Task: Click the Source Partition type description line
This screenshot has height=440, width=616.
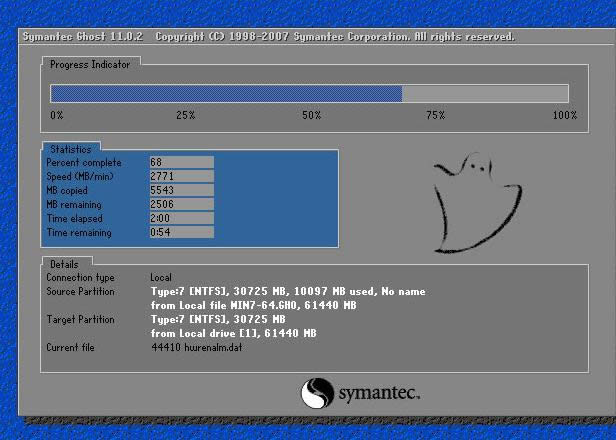Action: click(288, 291)
